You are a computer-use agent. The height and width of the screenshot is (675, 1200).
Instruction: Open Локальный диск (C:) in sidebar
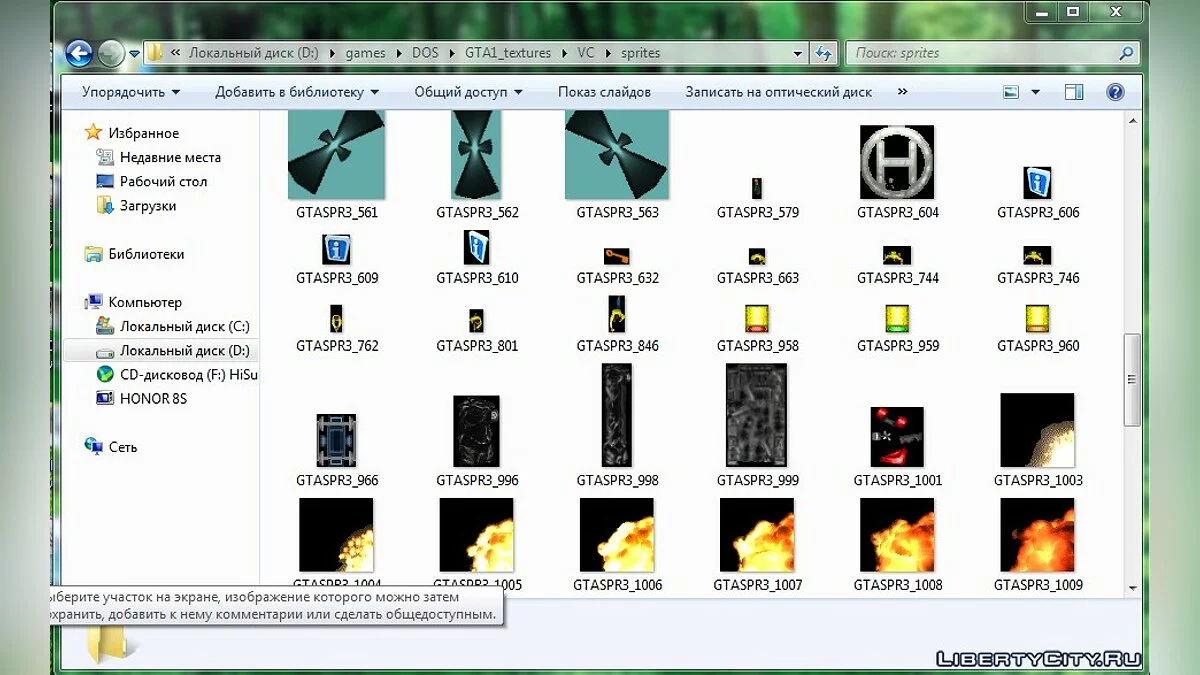184,326
